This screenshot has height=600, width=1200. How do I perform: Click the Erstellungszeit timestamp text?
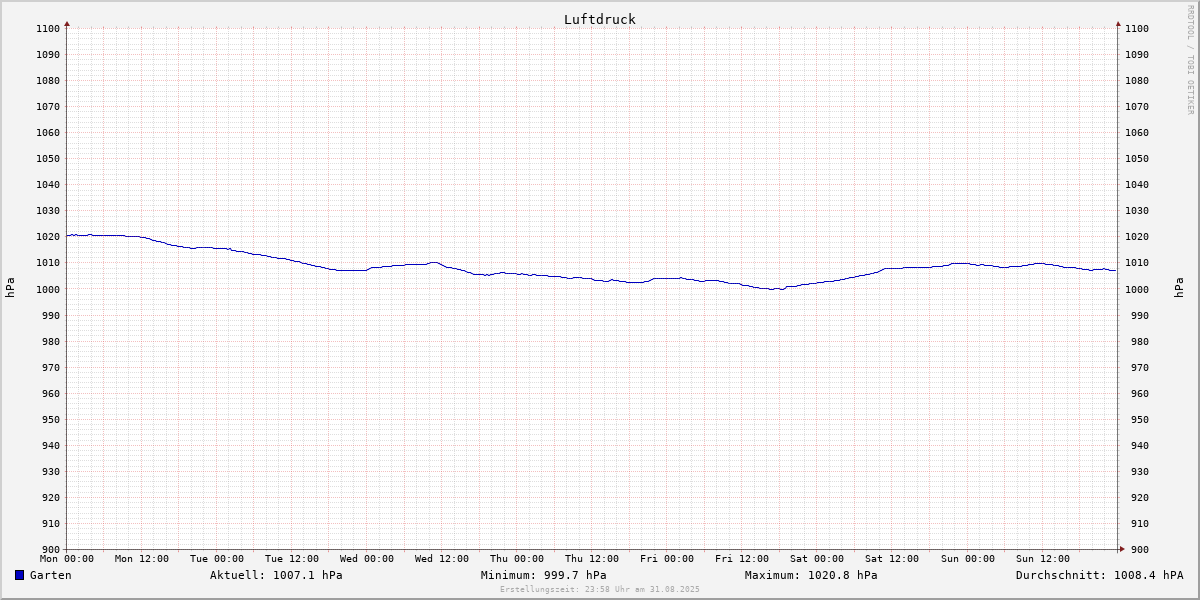pyautogui.click(x=600, y=589)
